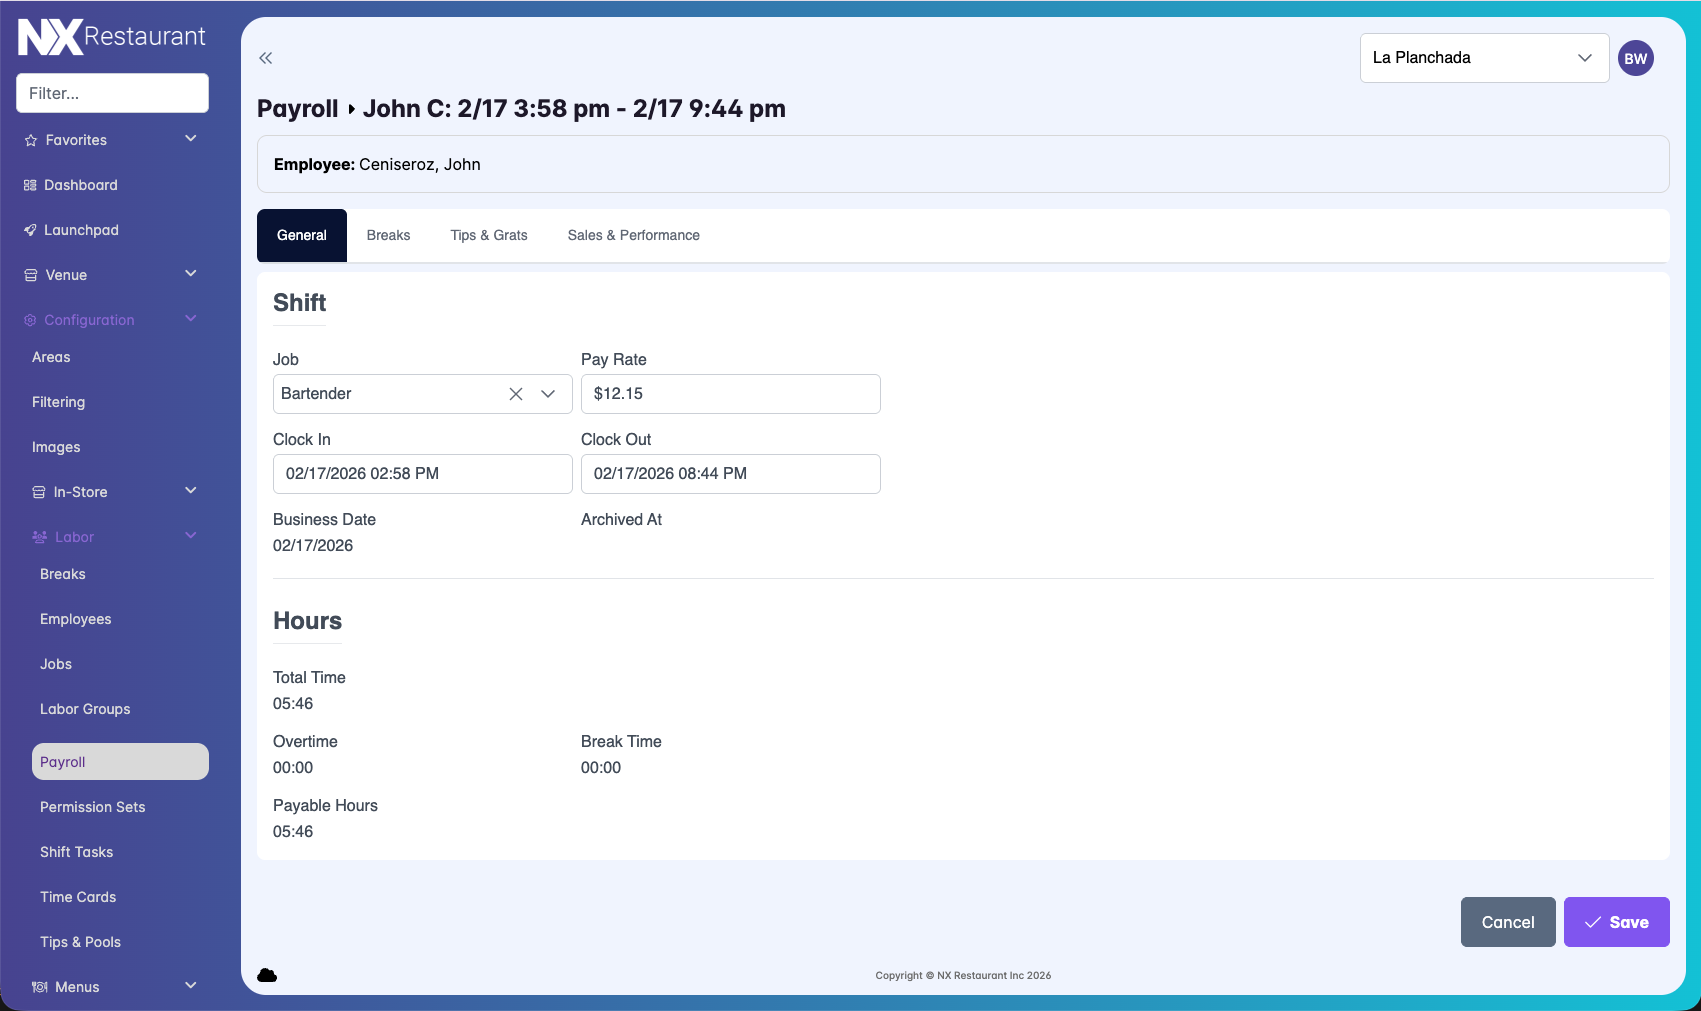Open Launchpad rocket icon in sidebar
1701x1011 pixels.
click(30, 230)
